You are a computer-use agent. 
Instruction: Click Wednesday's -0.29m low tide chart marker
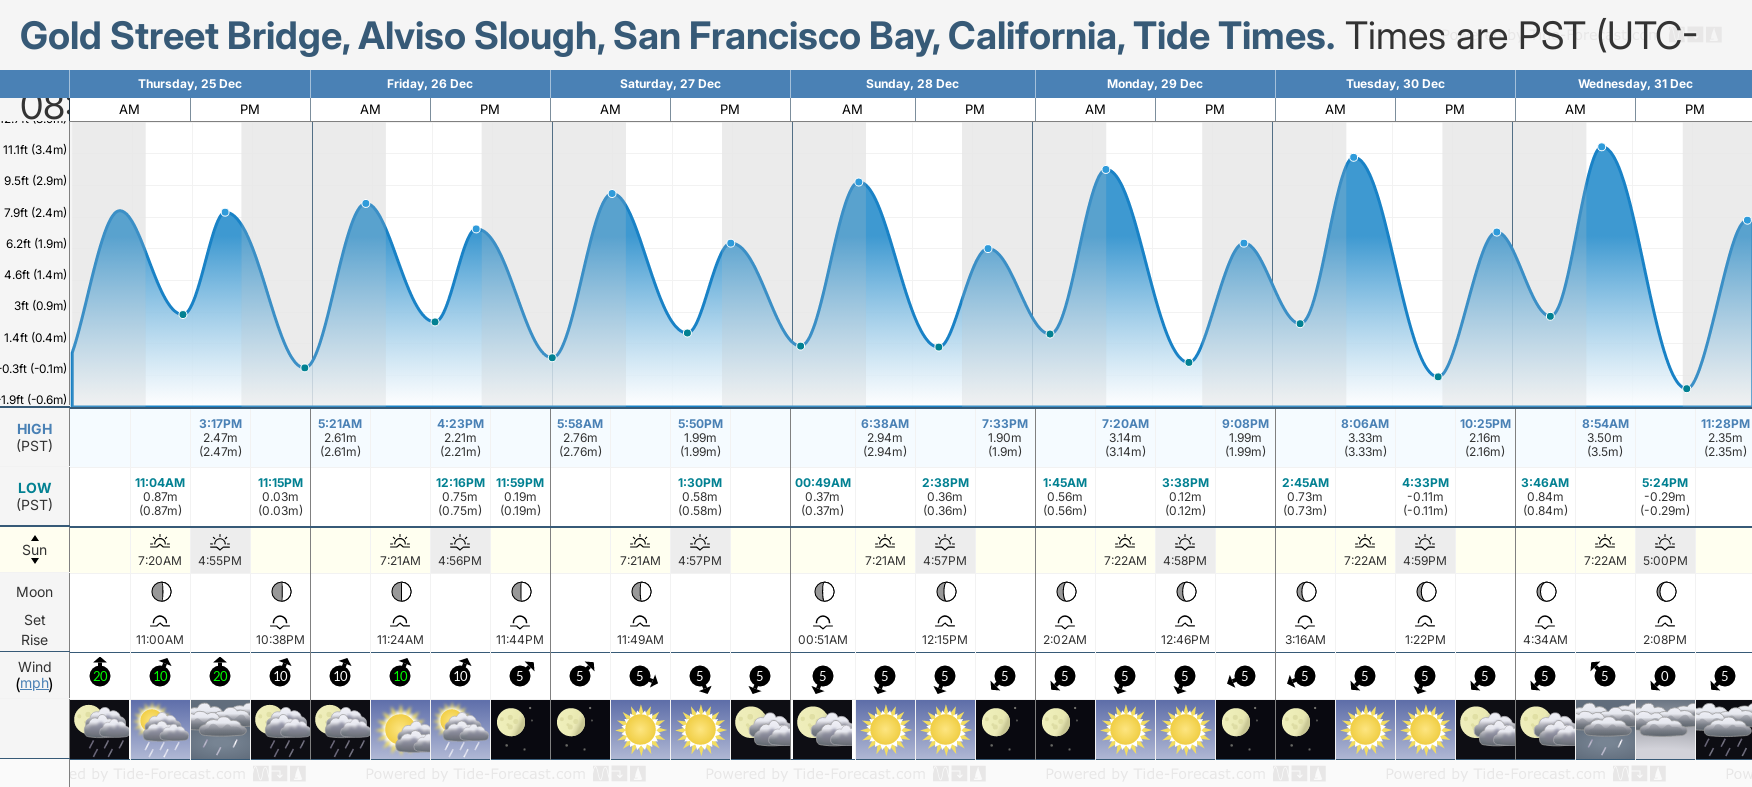[1686, 388]
